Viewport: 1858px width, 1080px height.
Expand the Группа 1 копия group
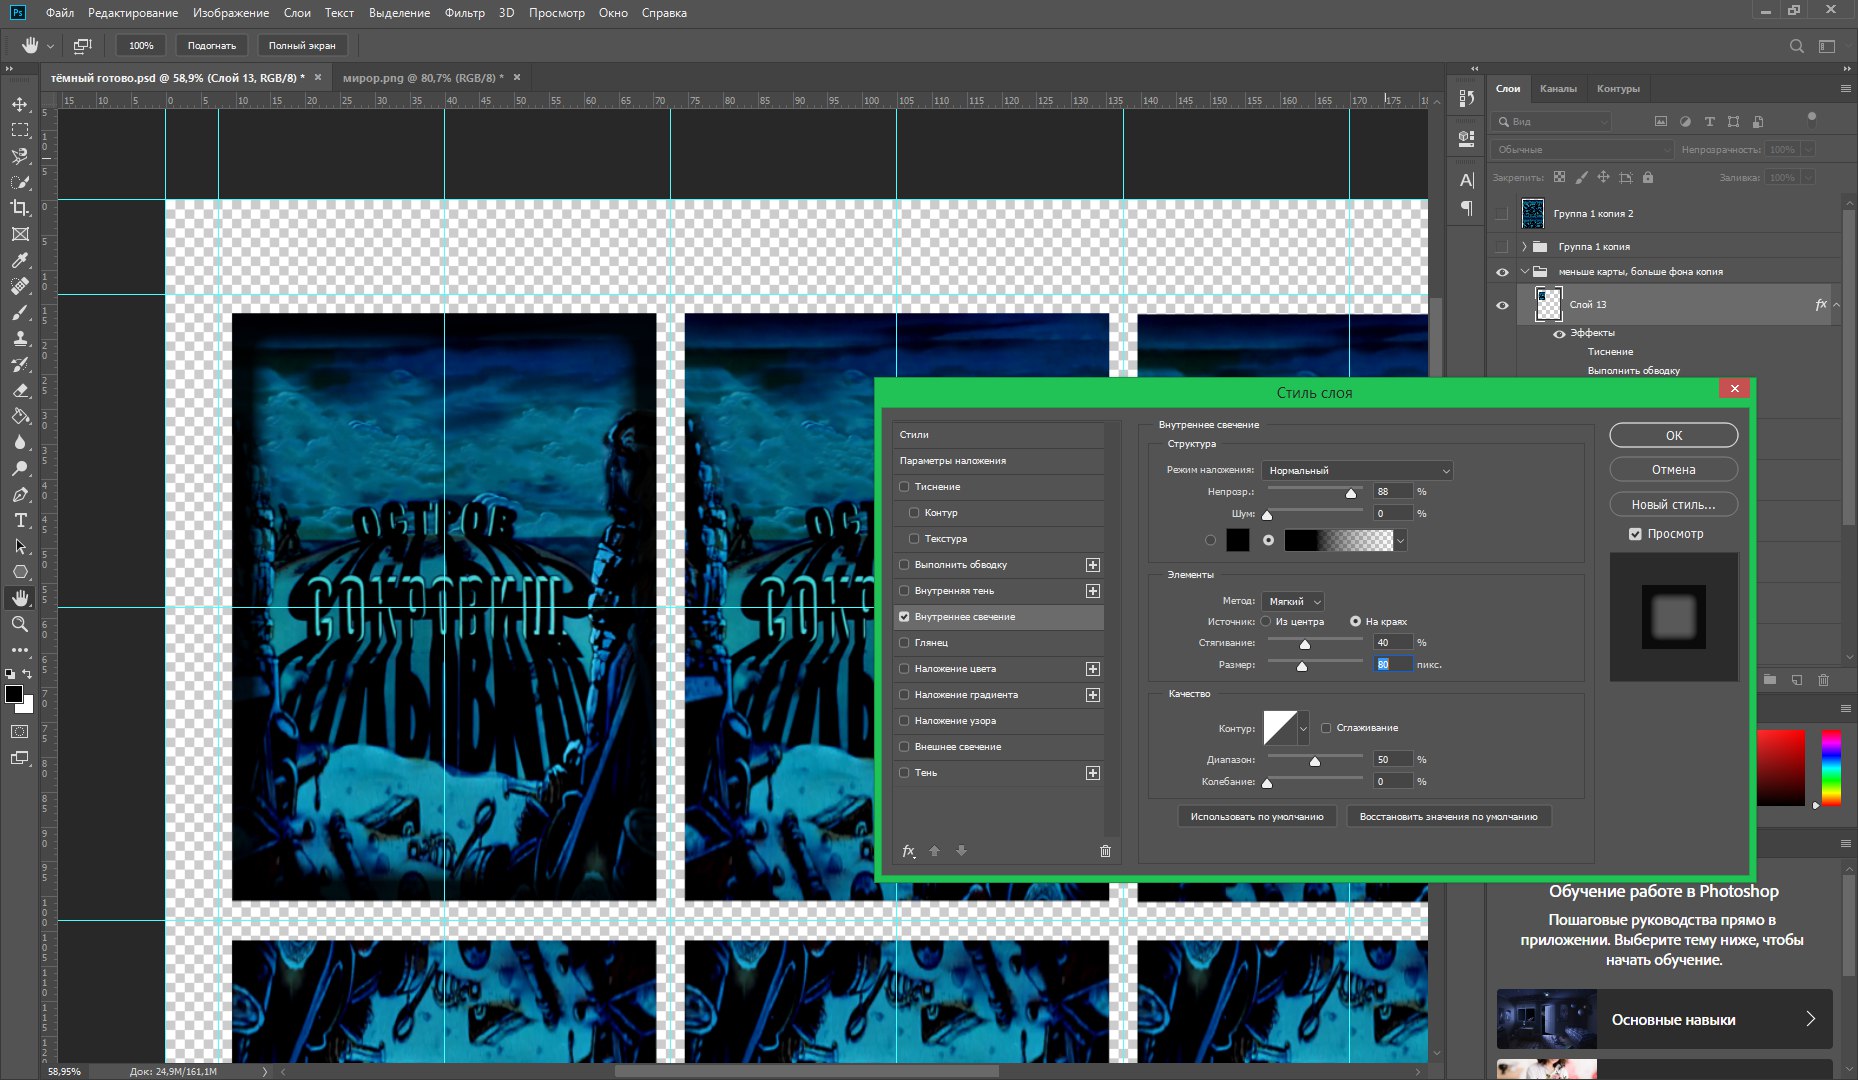(x=1524, y=246)
